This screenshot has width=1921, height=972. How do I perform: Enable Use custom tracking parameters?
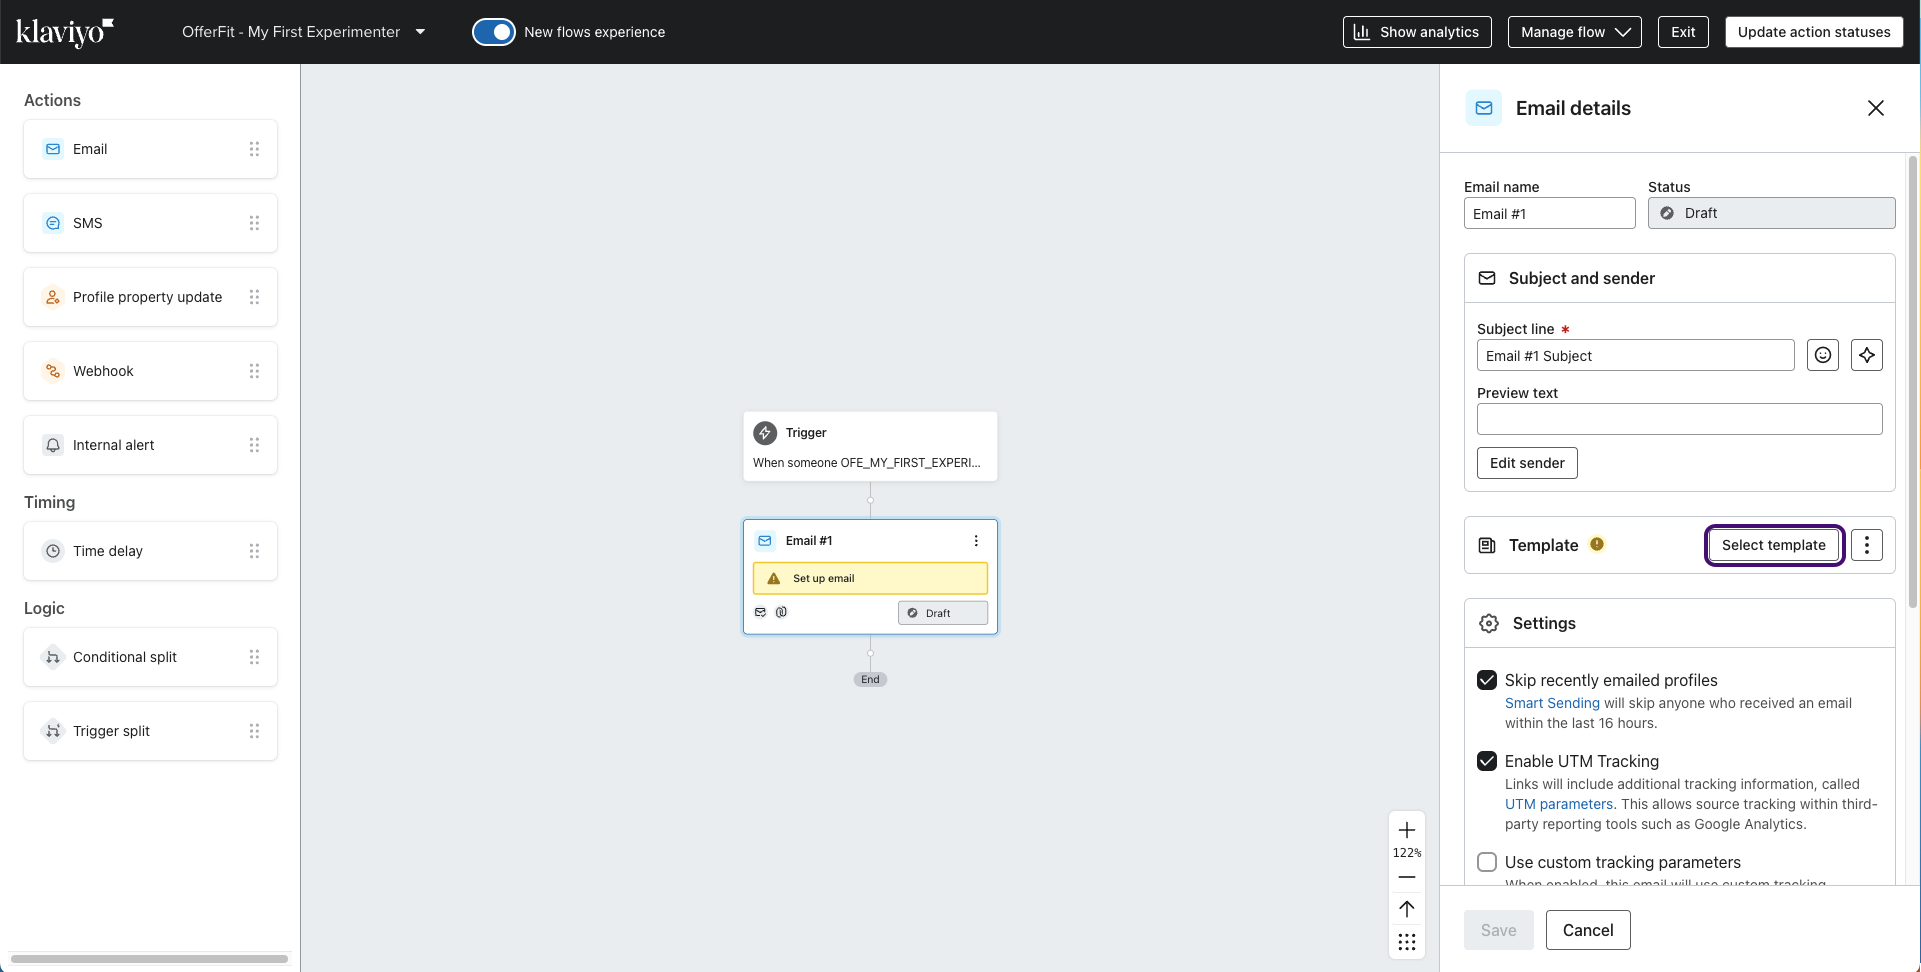(x=1487, y=862)
